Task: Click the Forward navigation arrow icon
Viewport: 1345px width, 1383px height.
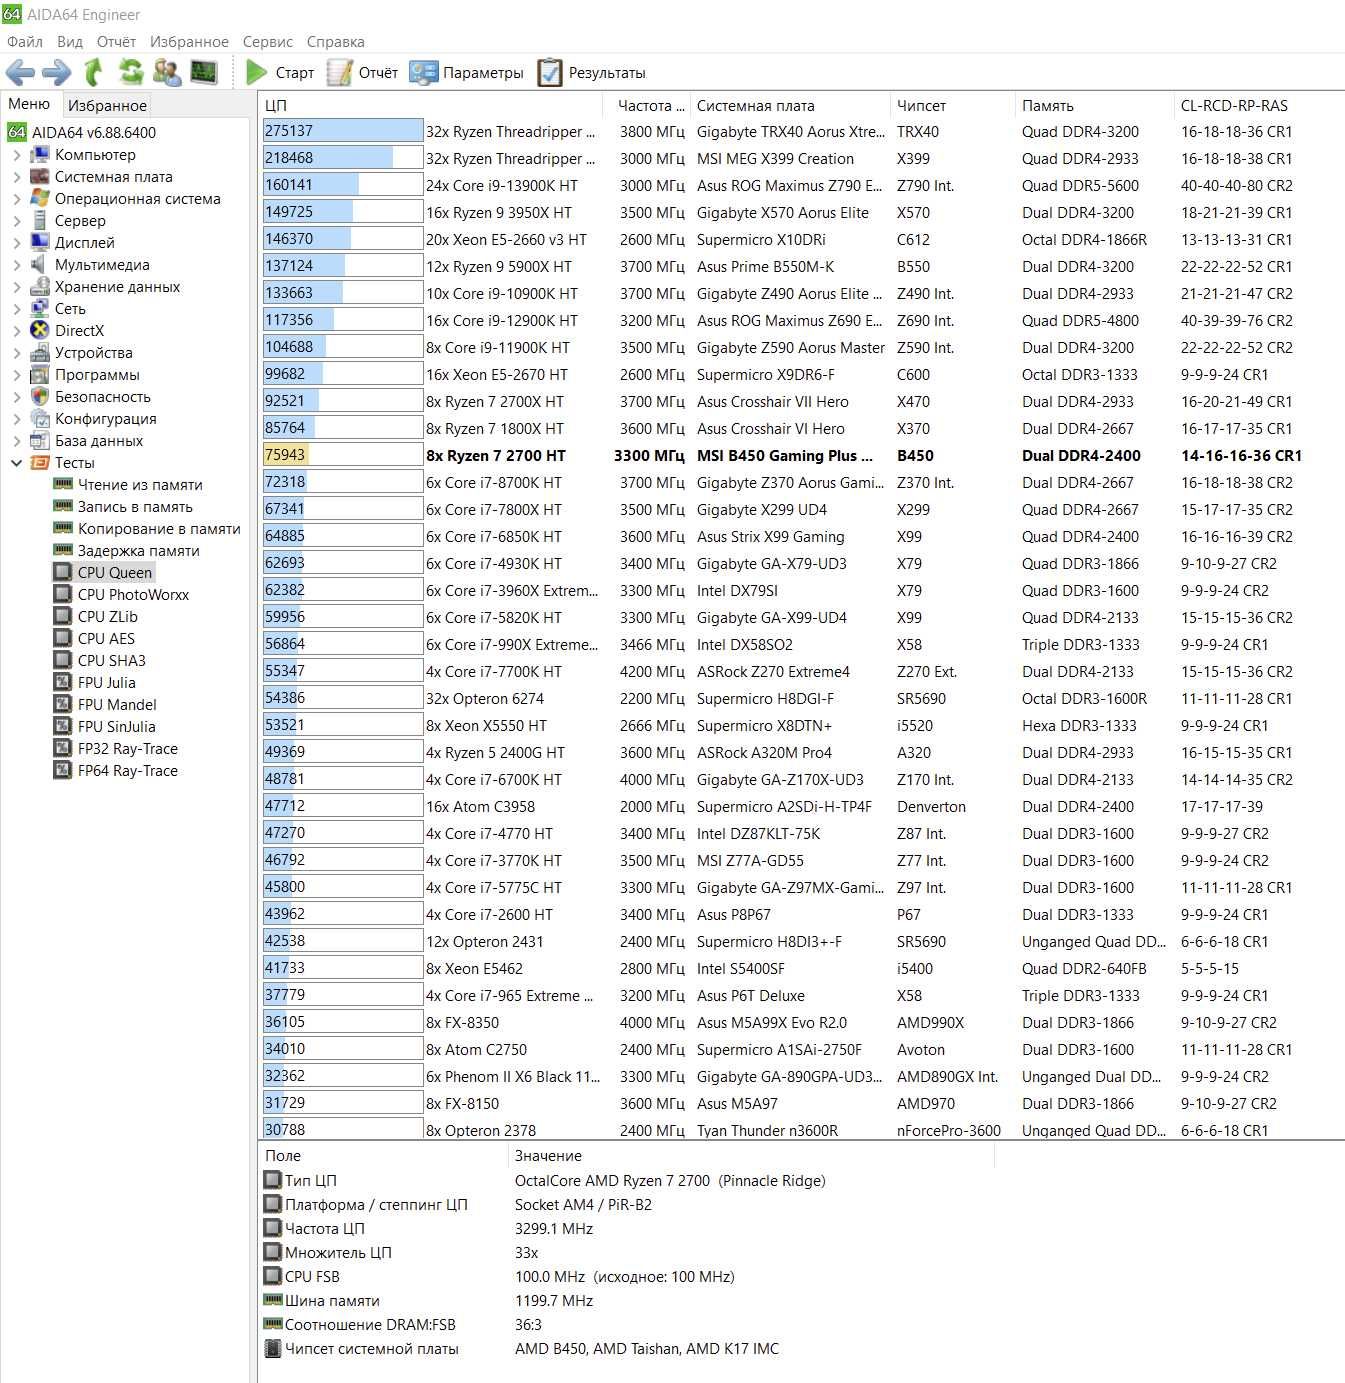Action: tap(56, 72)
